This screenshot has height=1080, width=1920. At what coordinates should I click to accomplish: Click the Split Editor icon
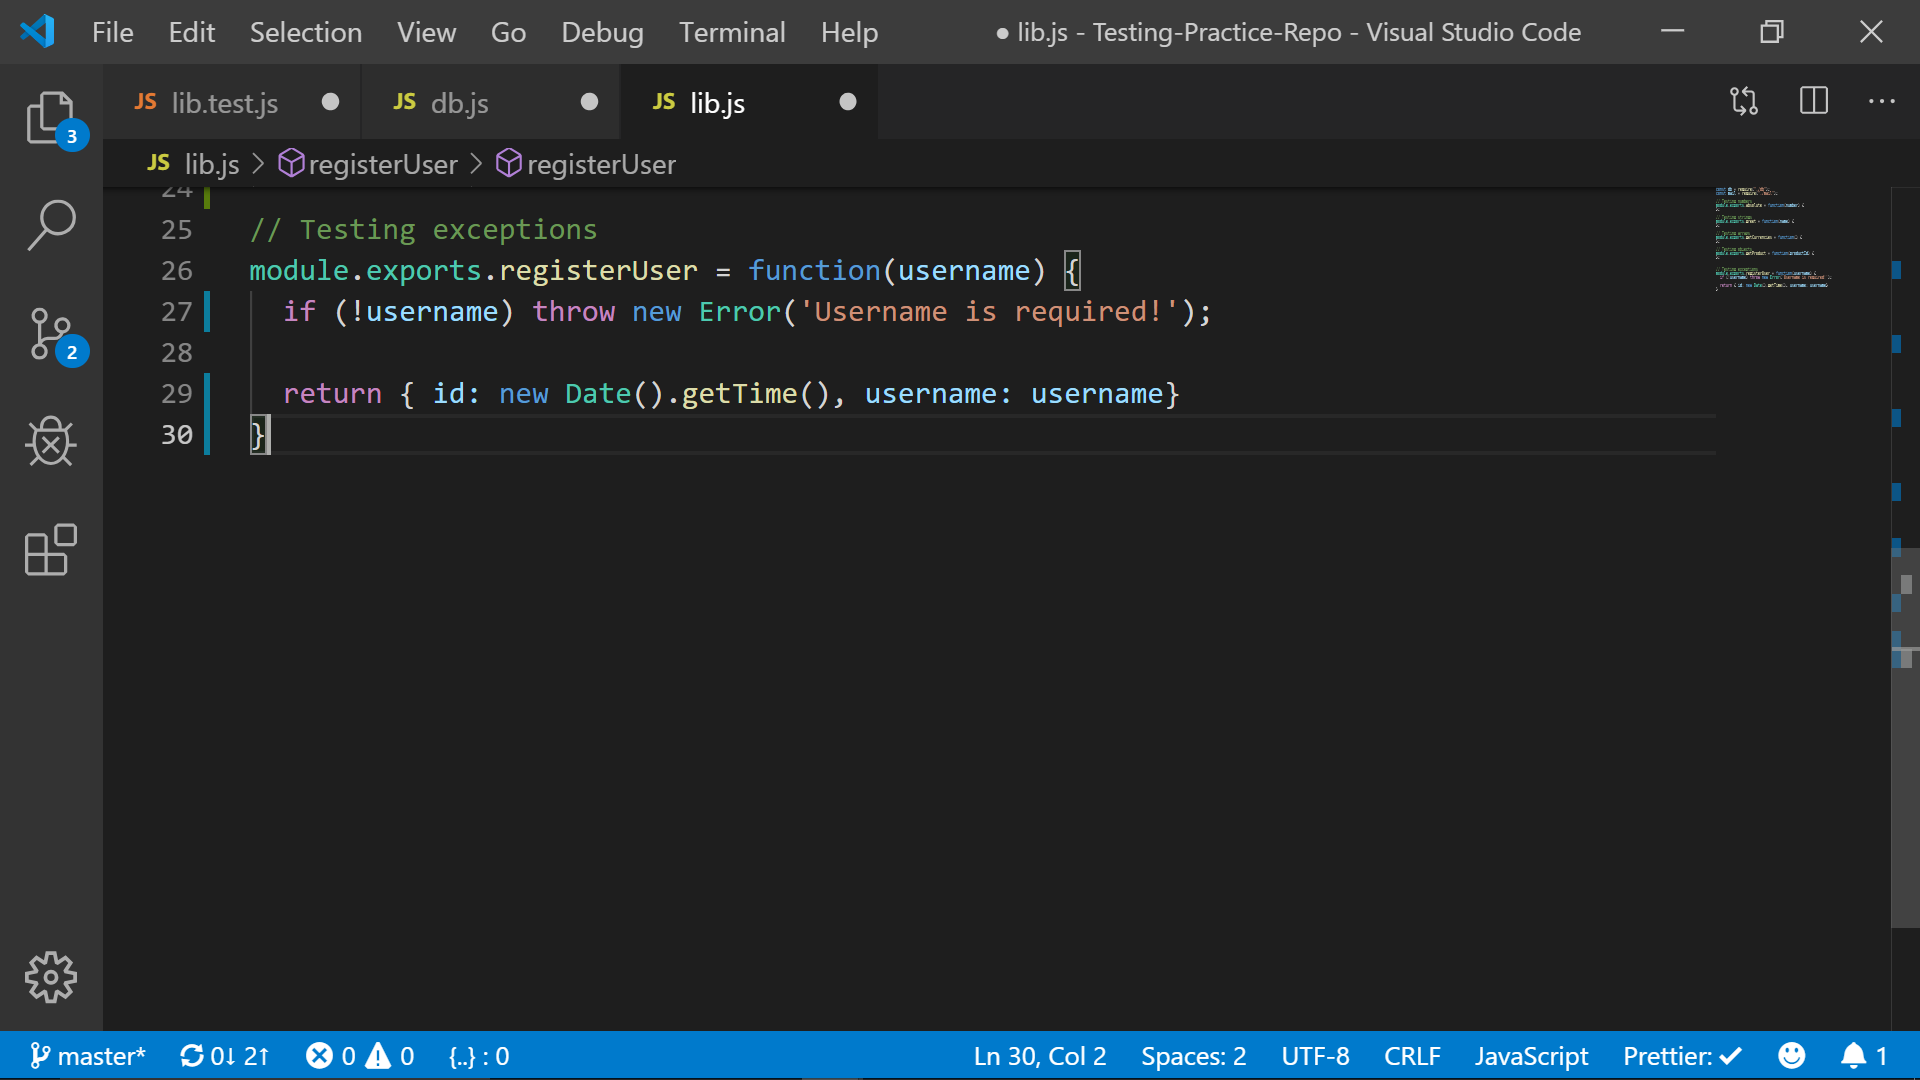(x=1813, y=100)
